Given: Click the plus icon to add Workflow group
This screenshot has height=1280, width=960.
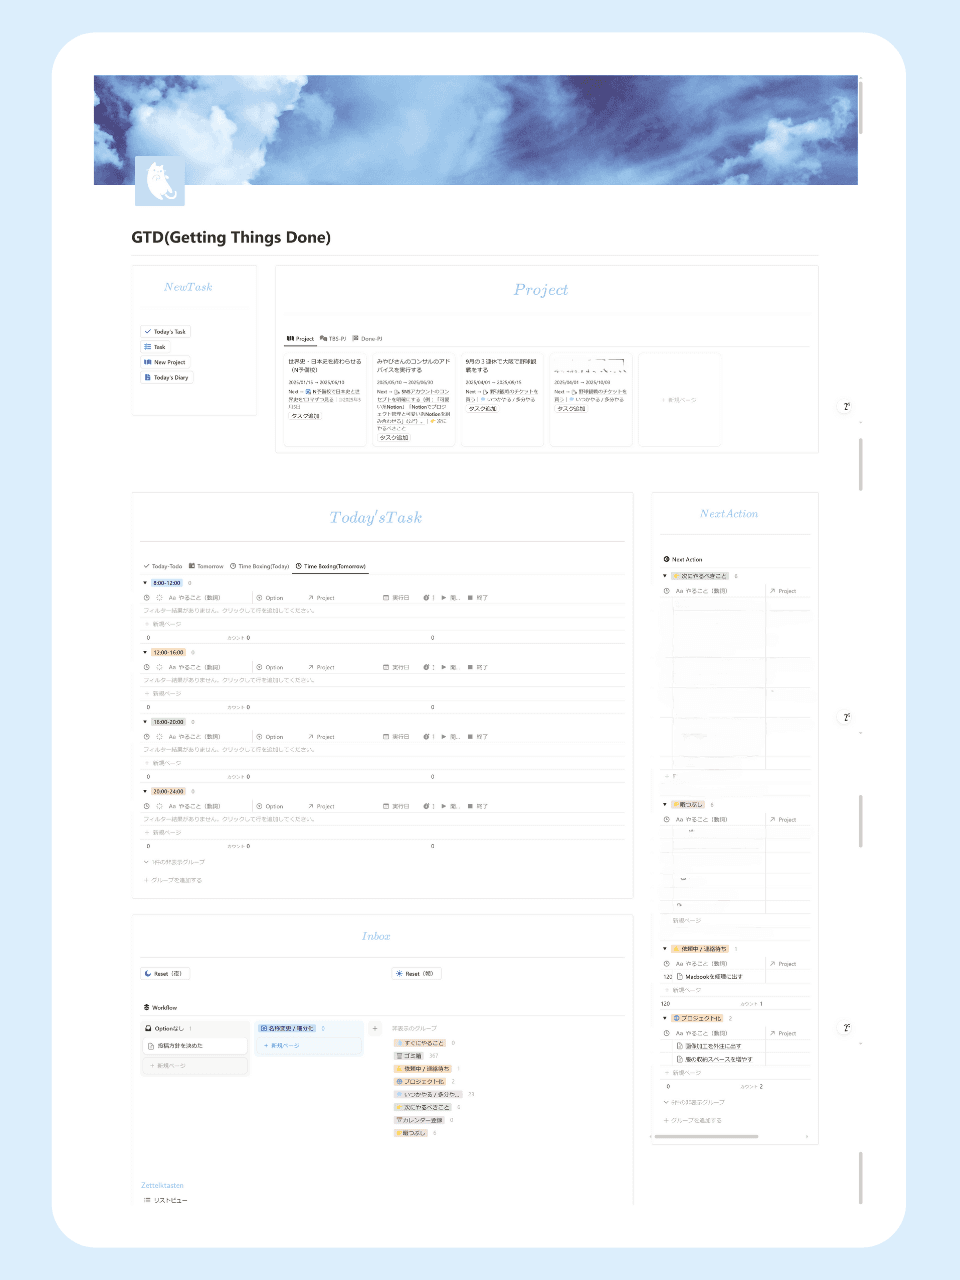Looking at the screenshot, I should (375, 1028).
